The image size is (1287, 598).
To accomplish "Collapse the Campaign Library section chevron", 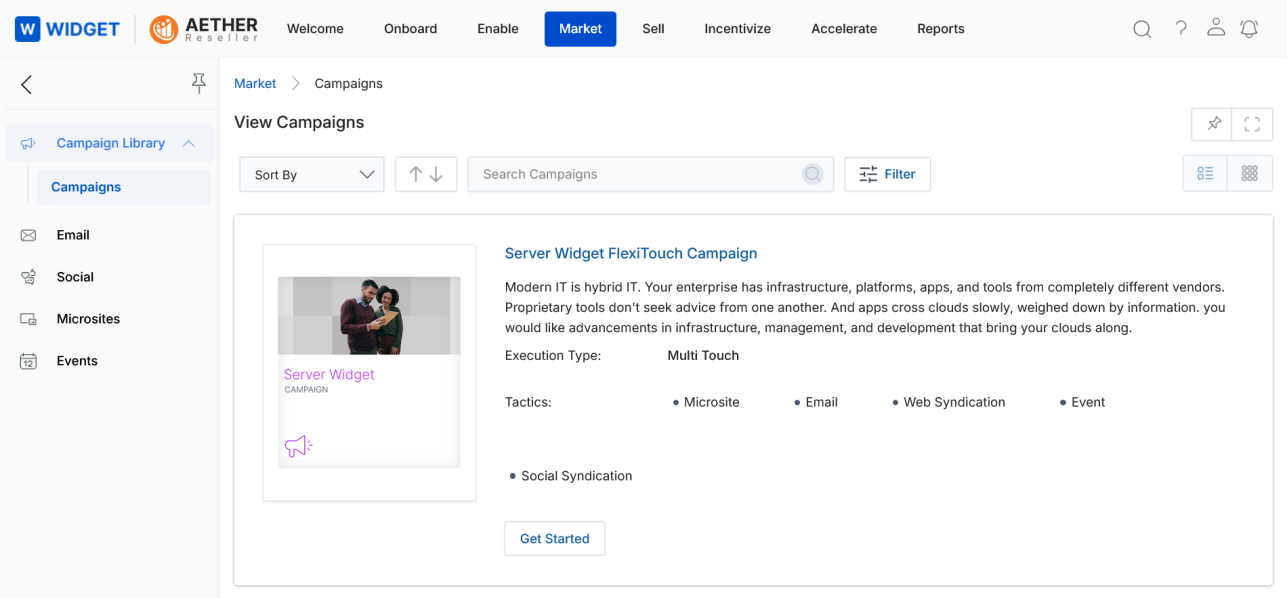I will click(x=189, y=143).
